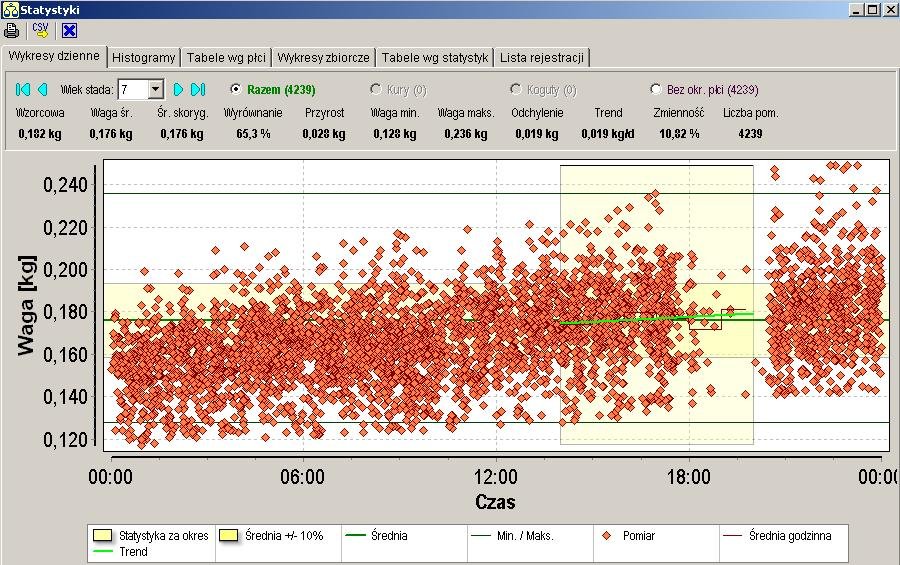Click the blue X close icon in toolbar
The image size is (900, 565).
tap(69, 29)
